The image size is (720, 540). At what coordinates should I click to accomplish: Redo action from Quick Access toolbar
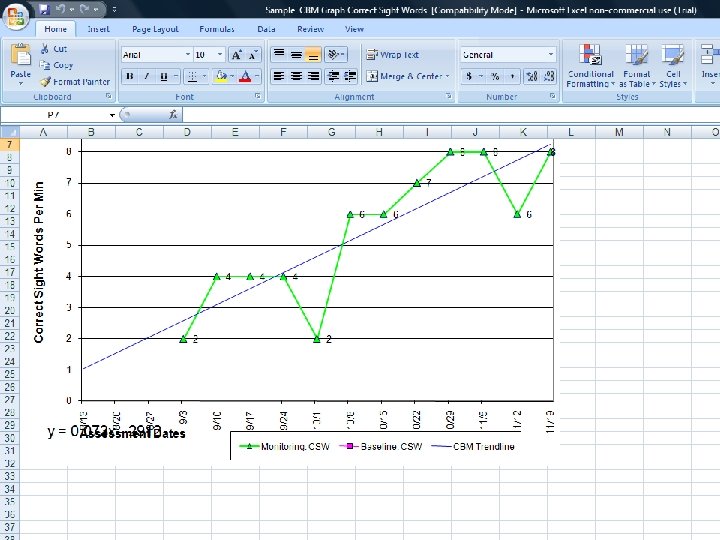click(84, 9)
